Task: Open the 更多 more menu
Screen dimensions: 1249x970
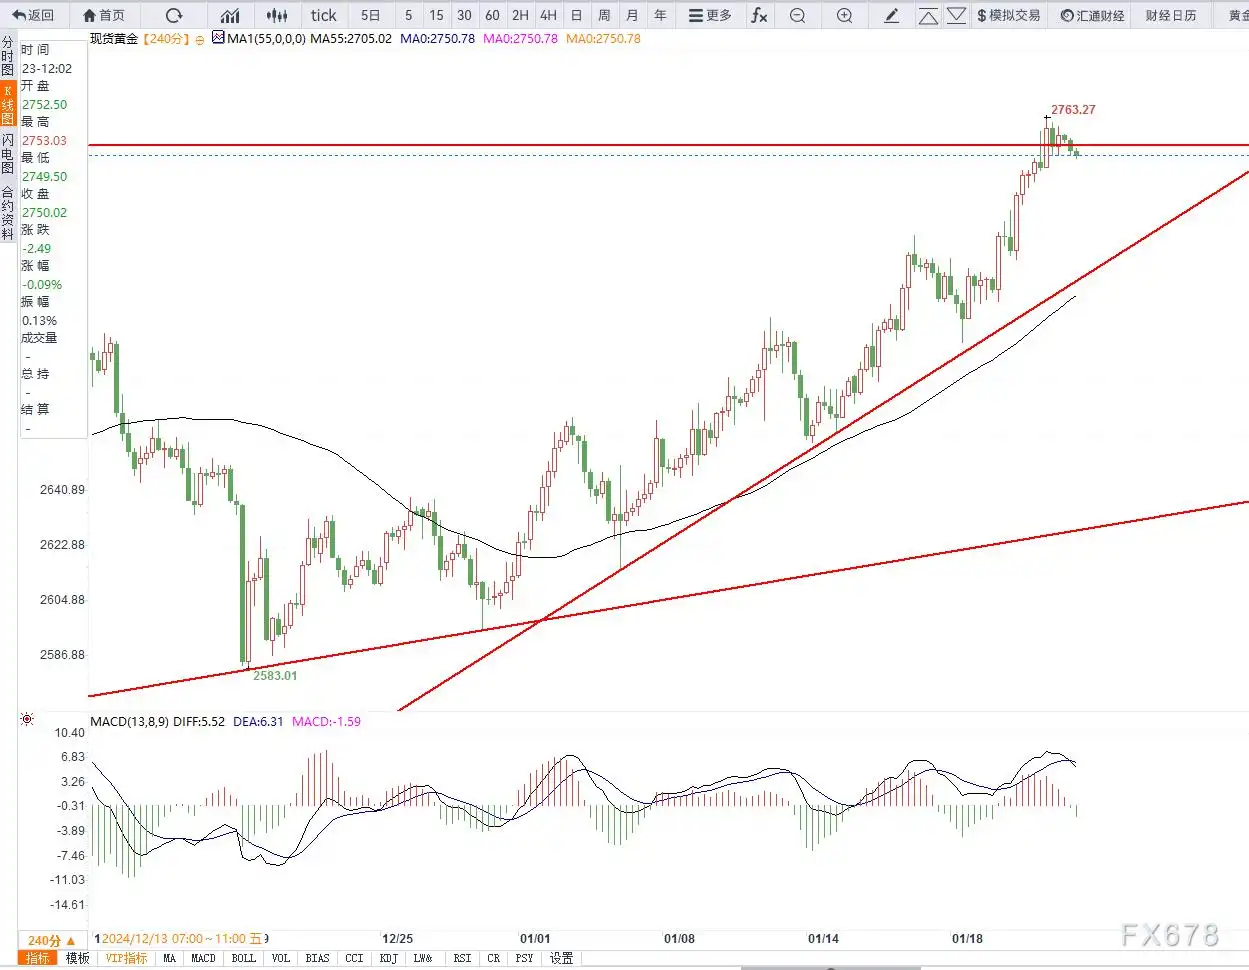Action: tap(710, 15)
